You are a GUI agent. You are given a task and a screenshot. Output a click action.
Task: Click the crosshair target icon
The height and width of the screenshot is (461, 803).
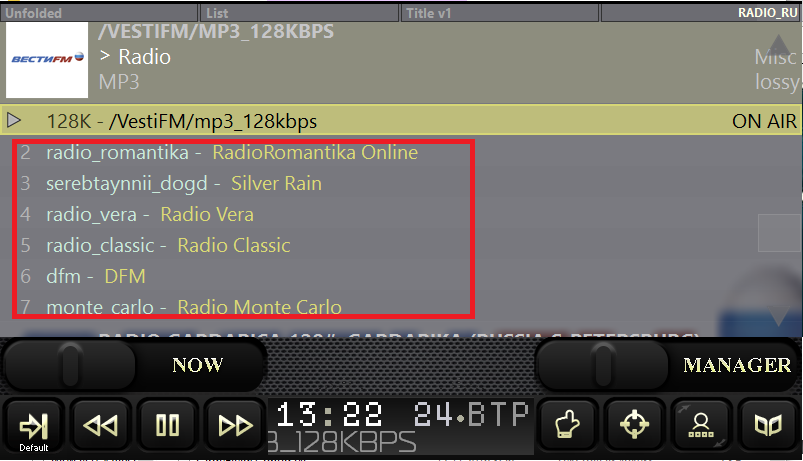pyautogui.click(x=634, y=425)
